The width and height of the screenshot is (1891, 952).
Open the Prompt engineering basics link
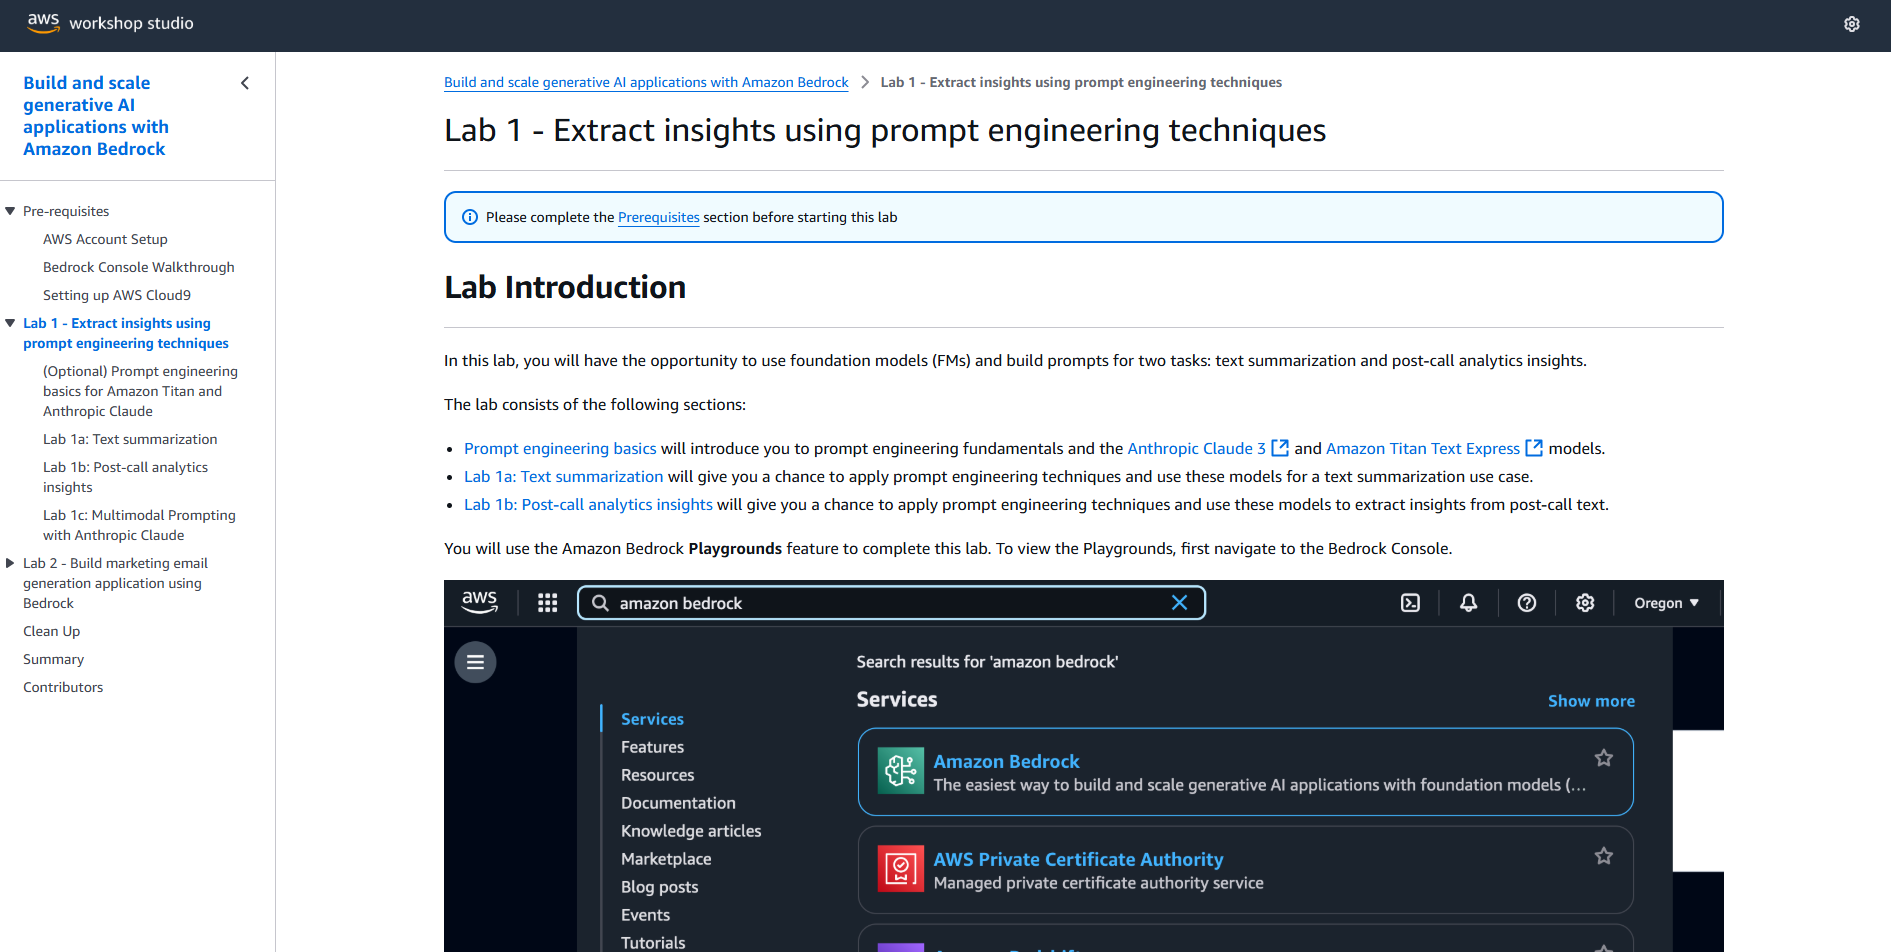click(560, 448)
